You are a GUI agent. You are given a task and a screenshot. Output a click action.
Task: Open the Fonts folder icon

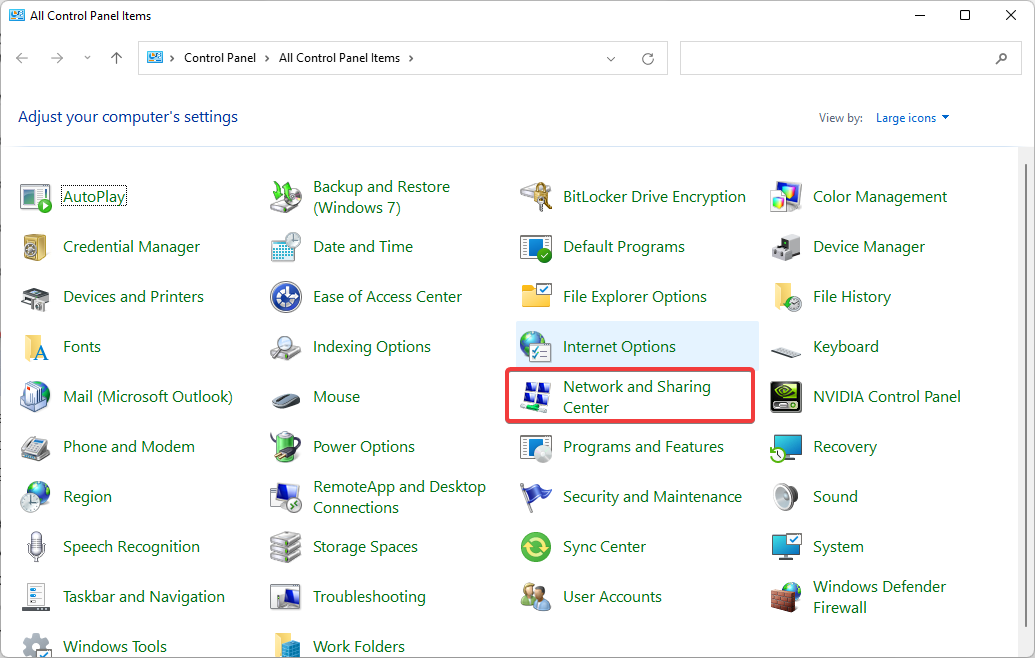tap(36, 347)
